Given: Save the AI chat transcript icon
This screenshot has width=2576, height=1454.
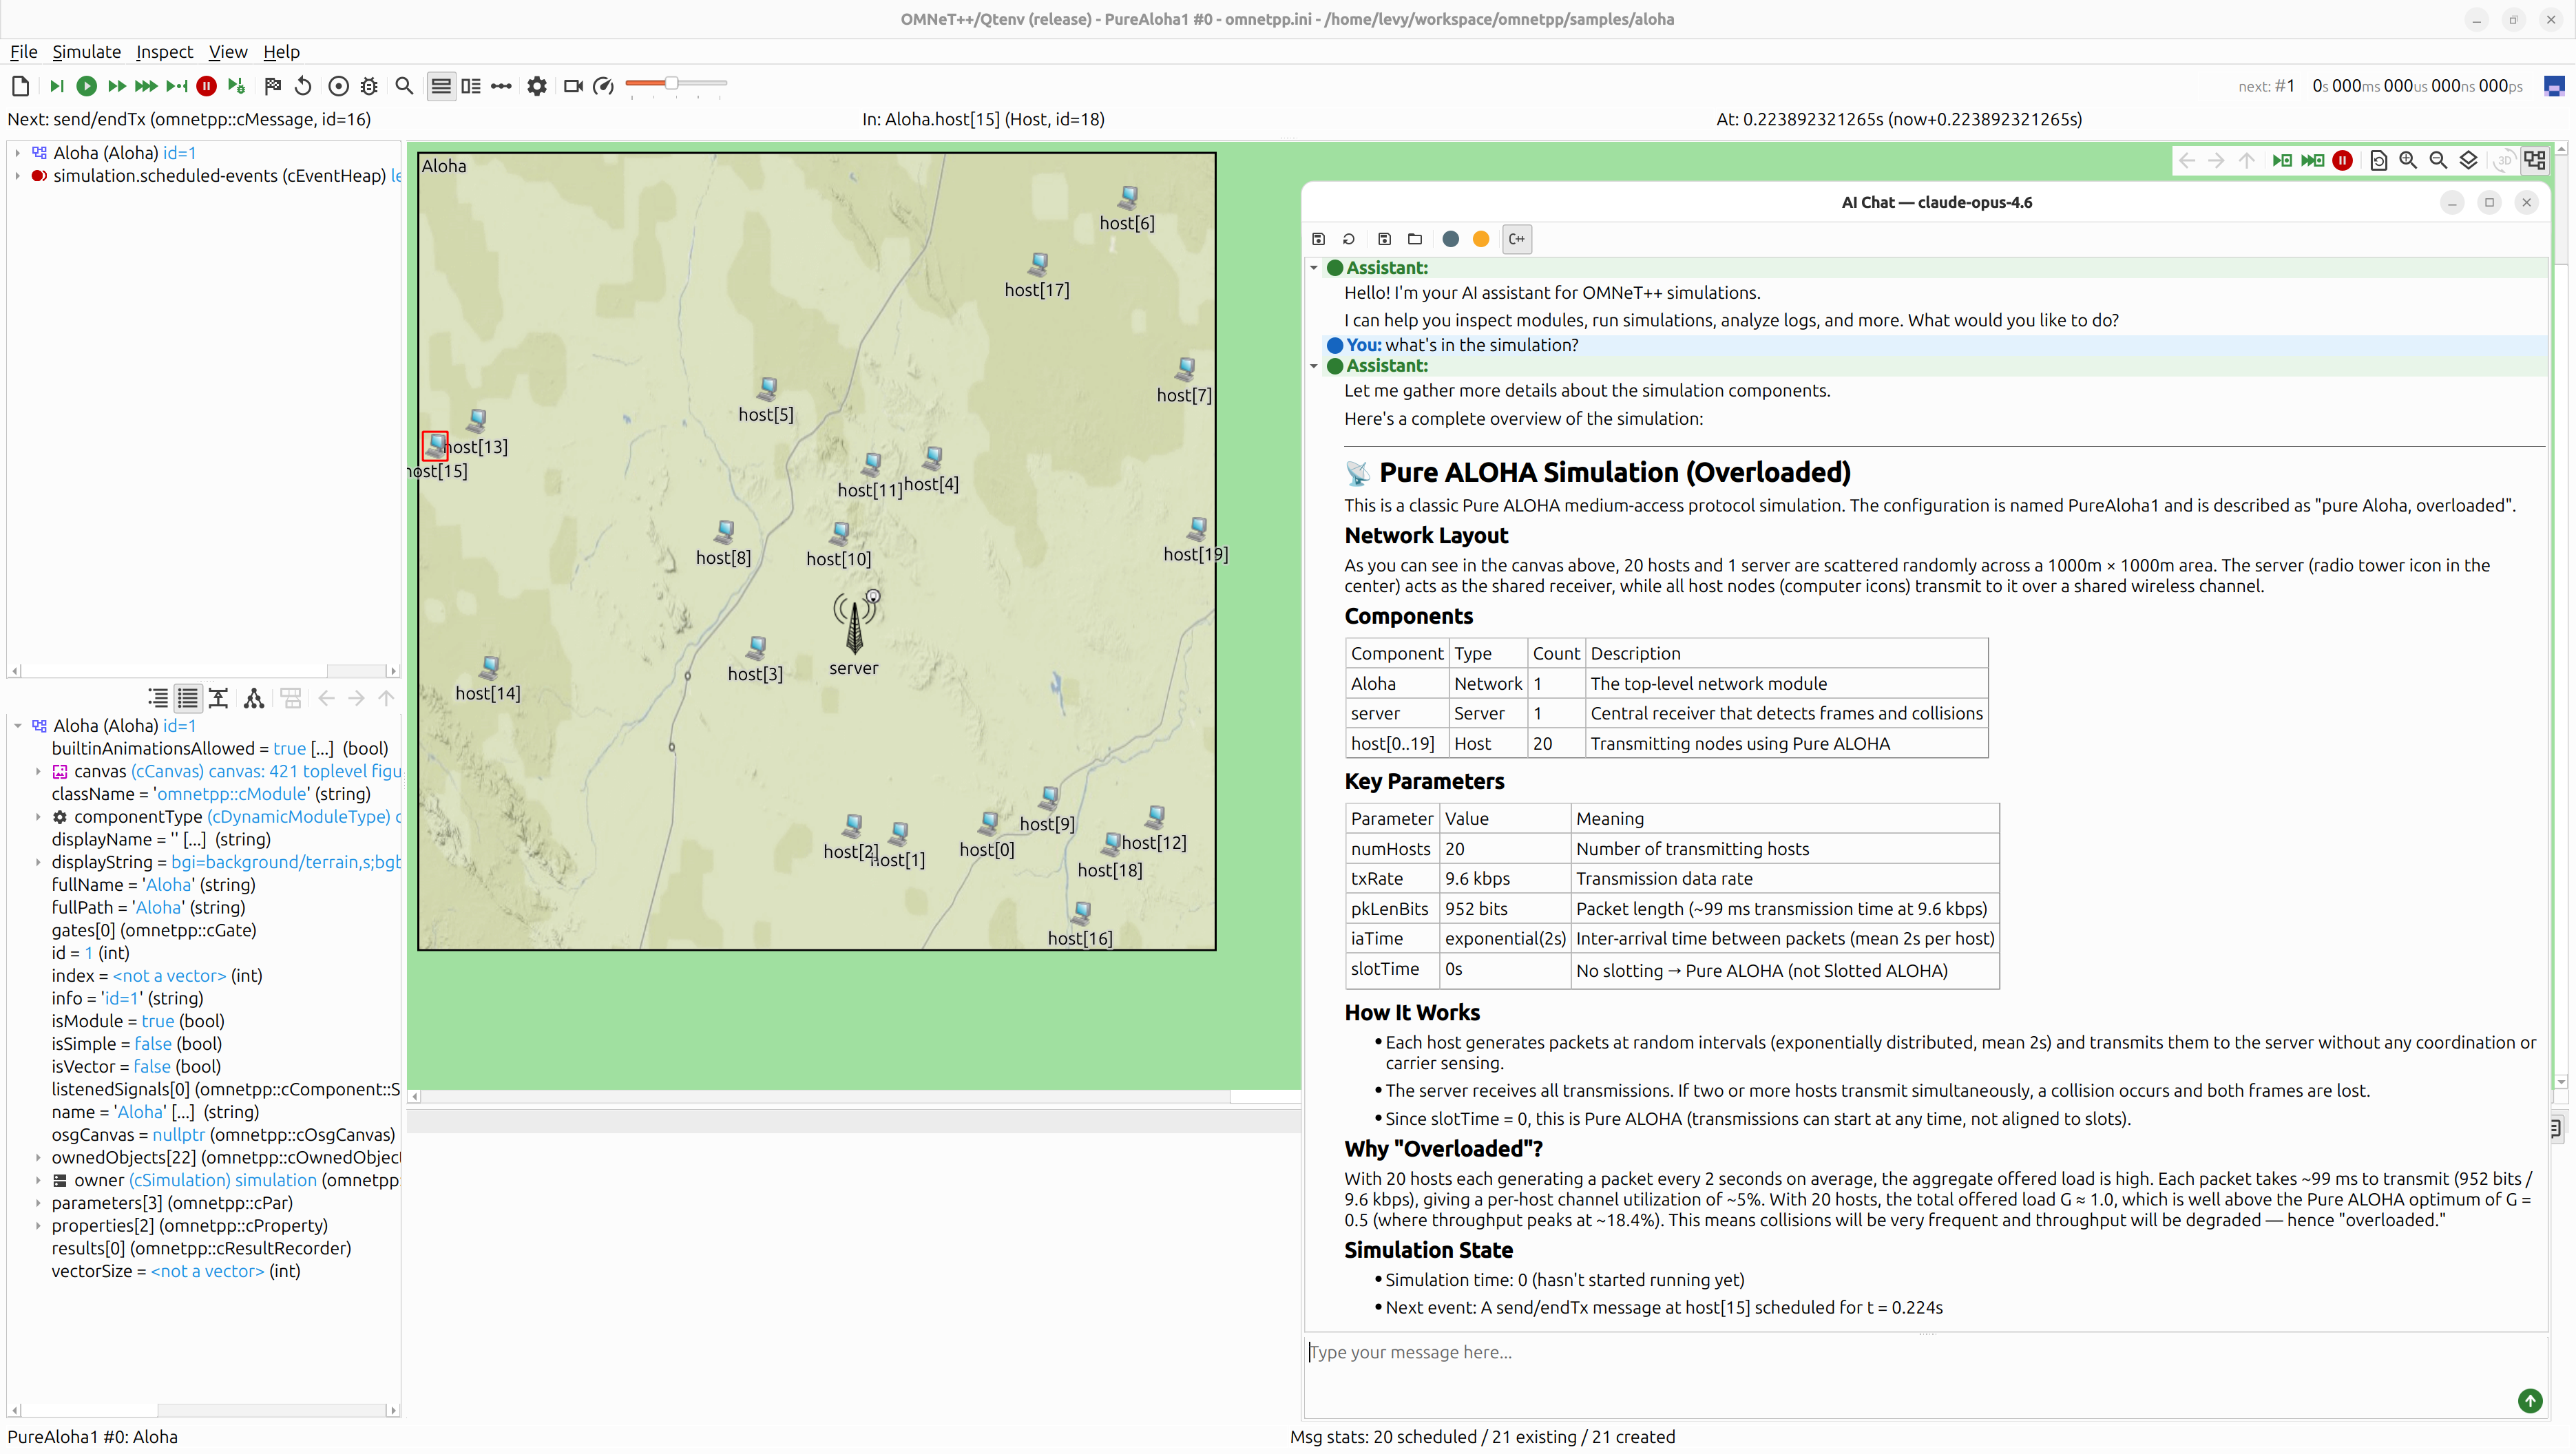Looking at the screenshot, I should [1319, 239].
